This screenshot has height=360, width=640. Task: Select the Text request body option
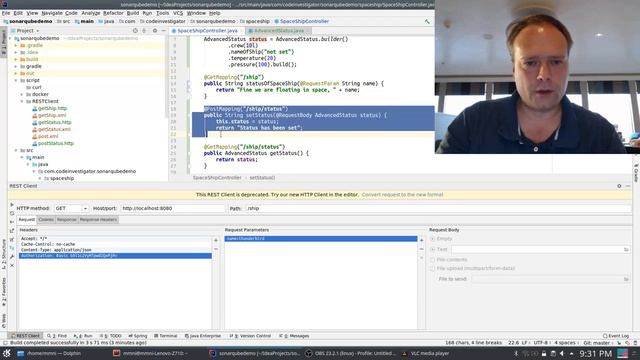(x=433, y=249)
